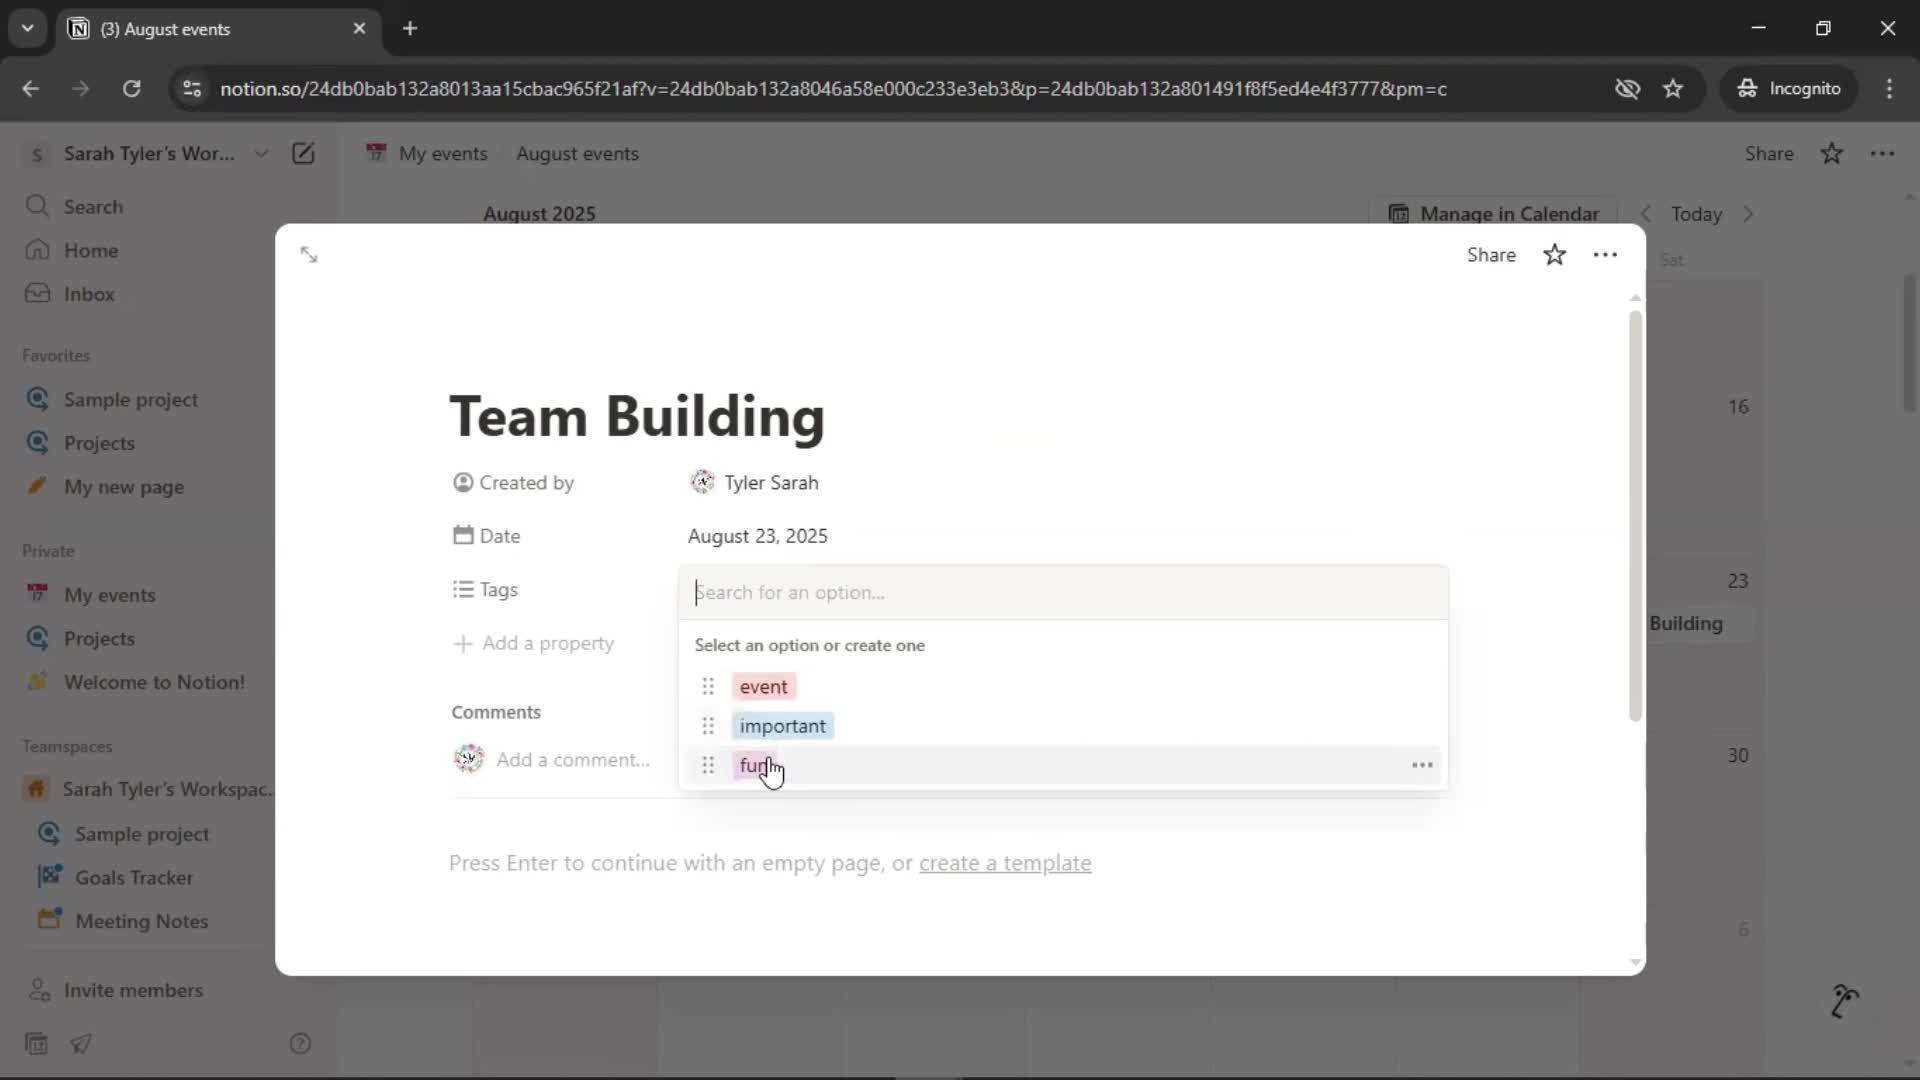Open Welcome to Notion! page
Screen dimensions: 1920x1080
click(x=154, y=682)
